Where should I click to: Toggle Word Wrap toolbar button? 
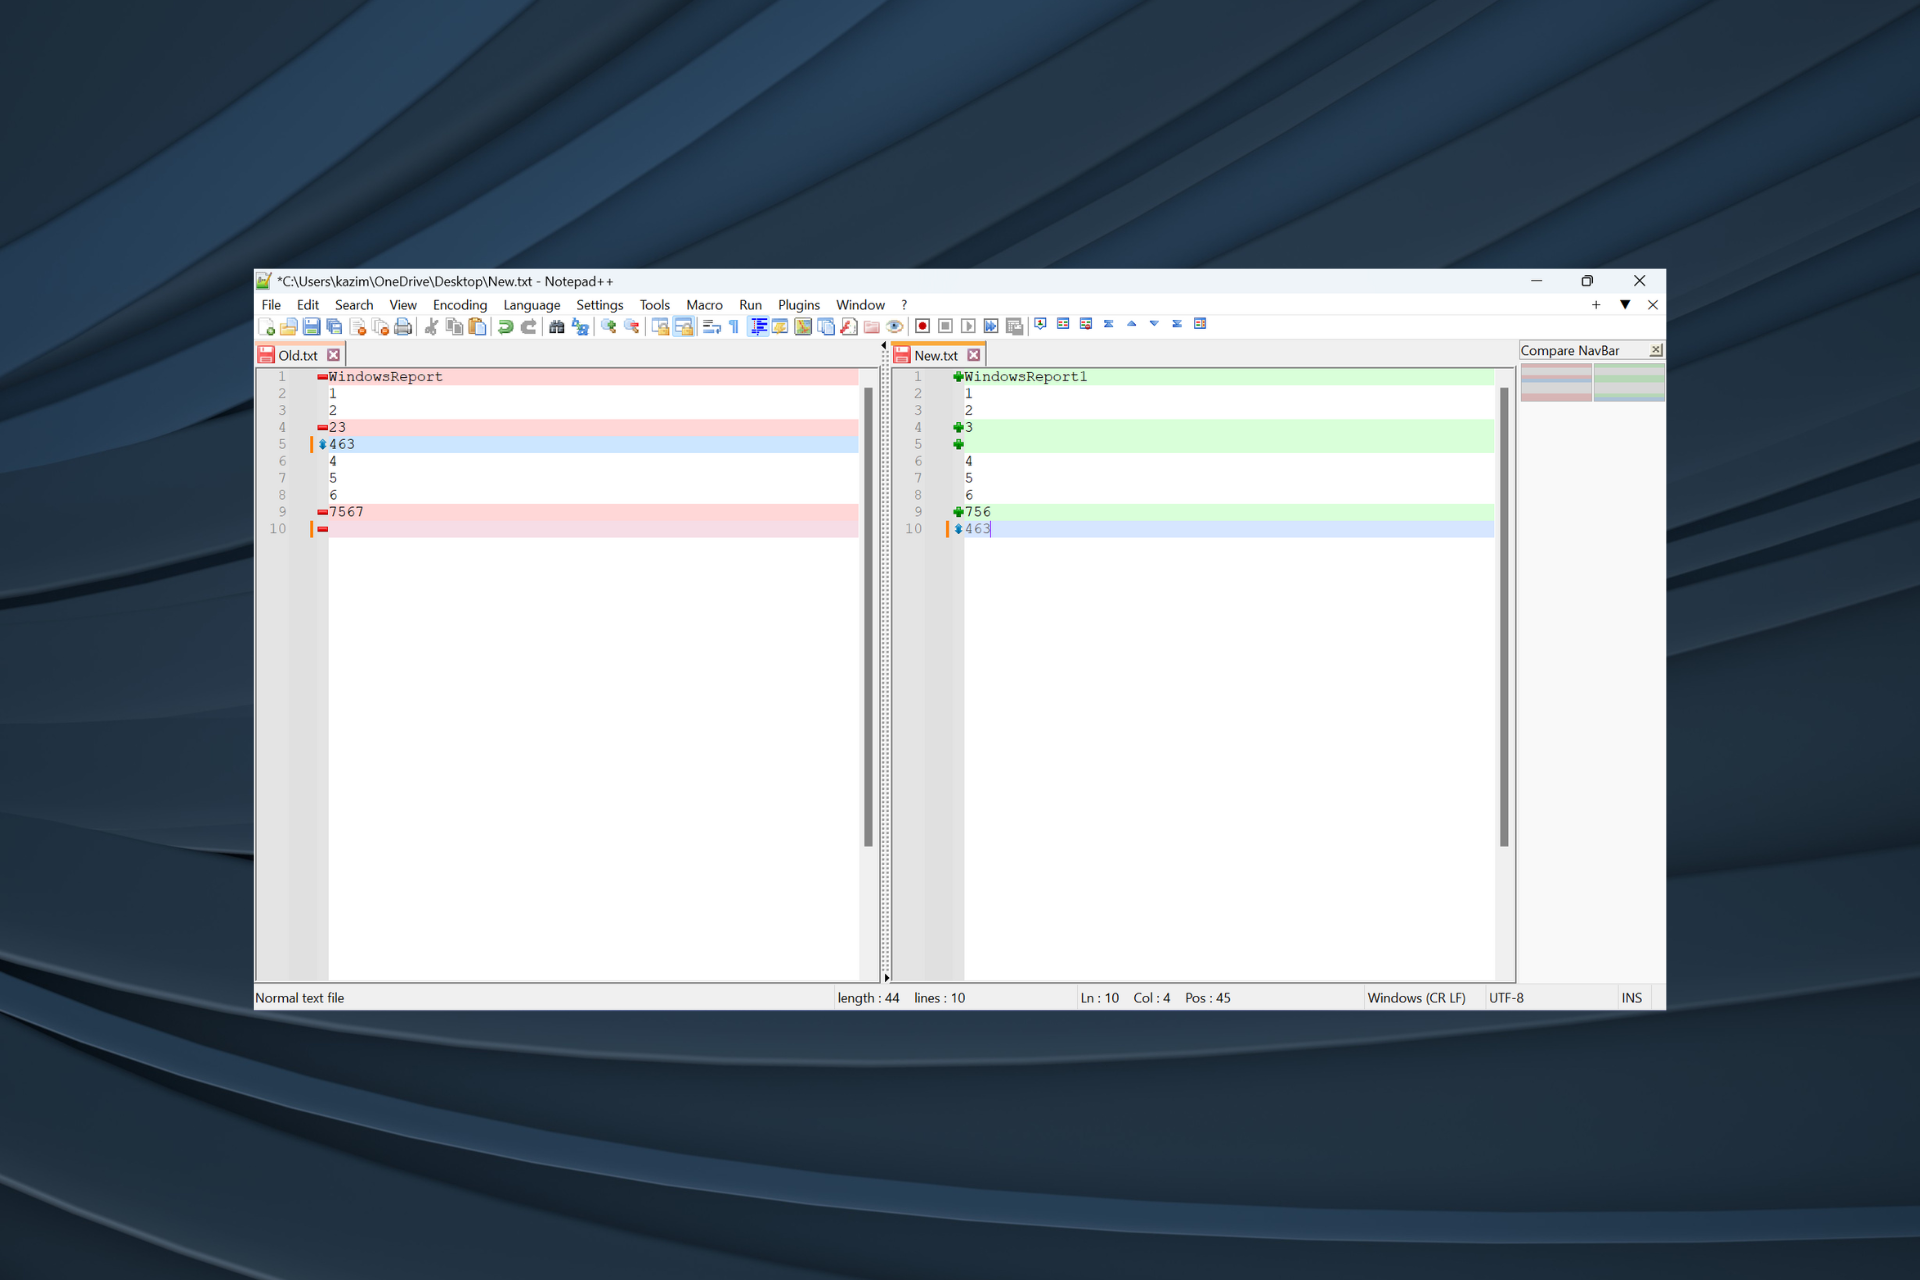click(712, 326)
